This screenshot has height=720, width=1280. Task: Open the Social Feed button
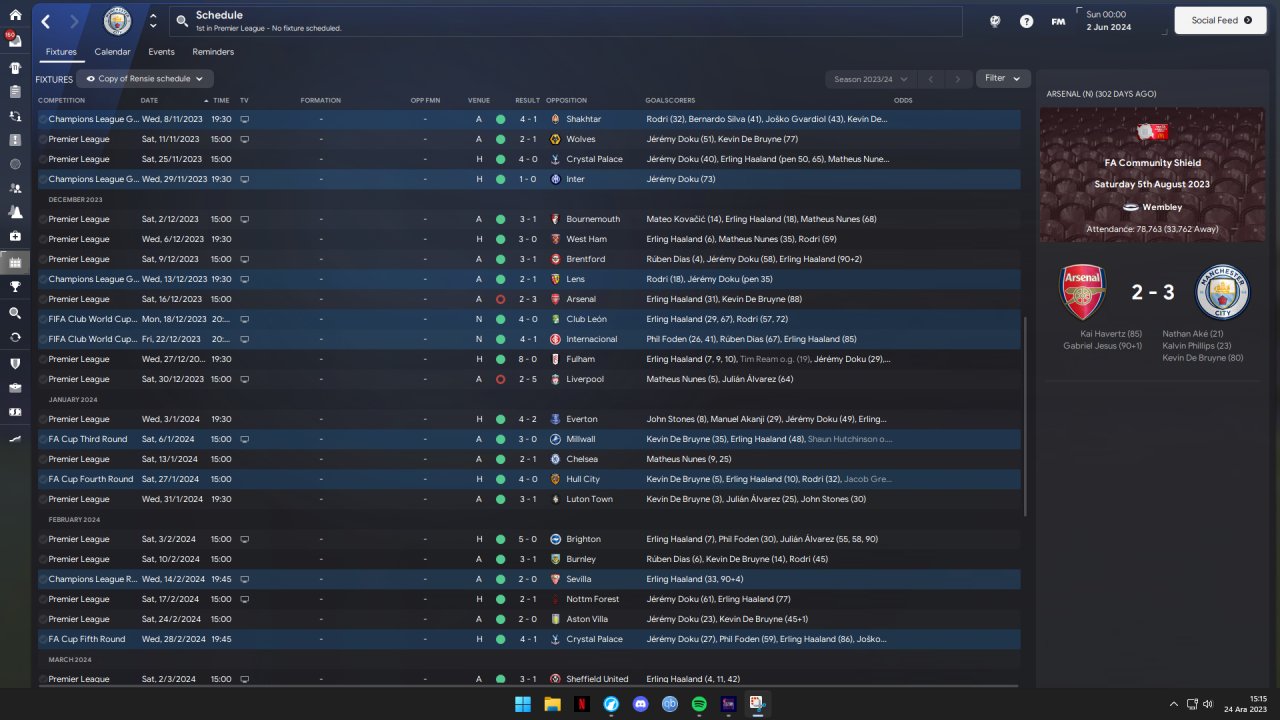1222,20
